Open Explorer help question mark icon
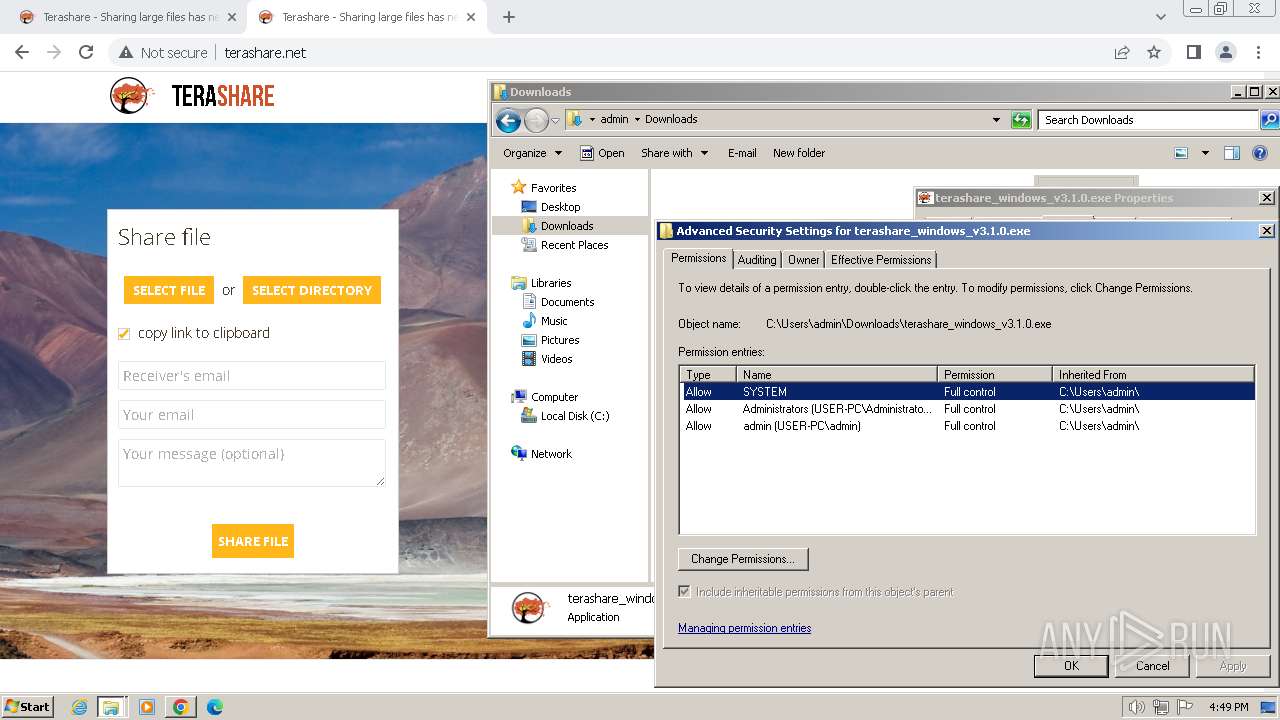1280x720 pixels. click(x=1260, y=153)
